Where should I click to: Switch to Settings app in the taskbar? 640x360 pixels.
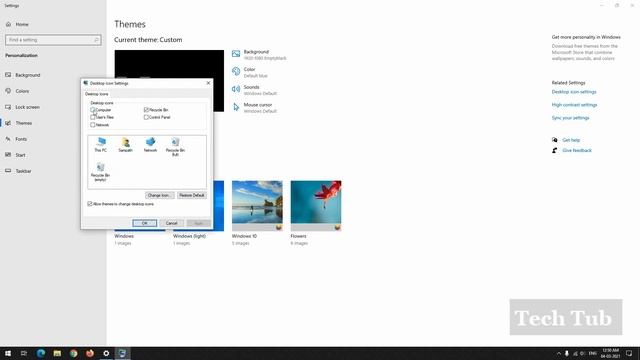pyautogui.click(x=106, y=353)
